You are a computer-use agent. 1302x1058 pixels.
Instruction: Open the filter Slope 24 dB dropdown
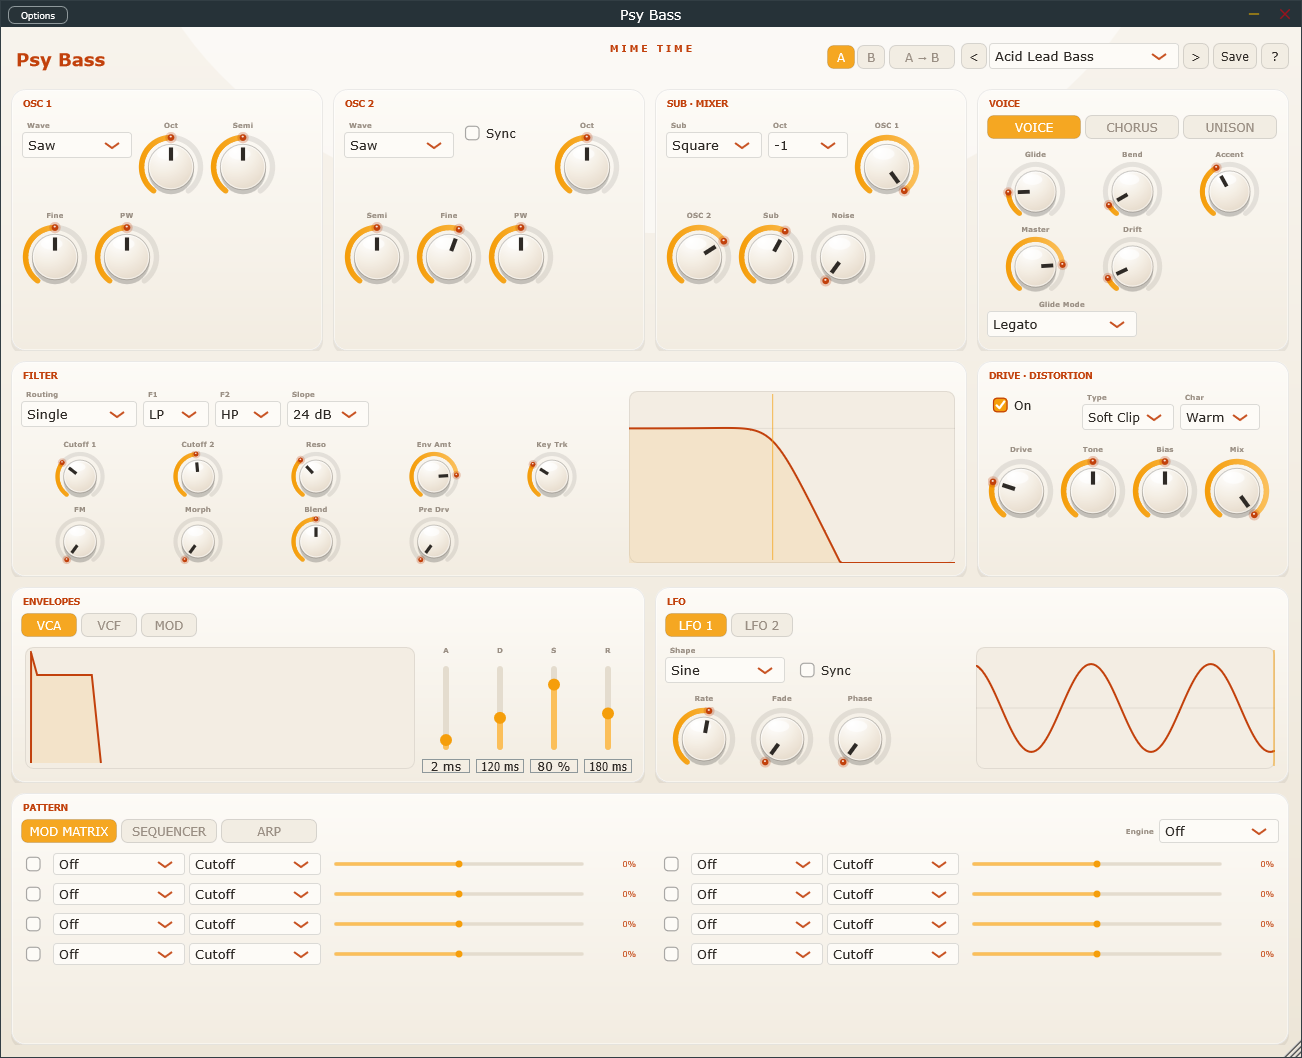tap(328, 414)
